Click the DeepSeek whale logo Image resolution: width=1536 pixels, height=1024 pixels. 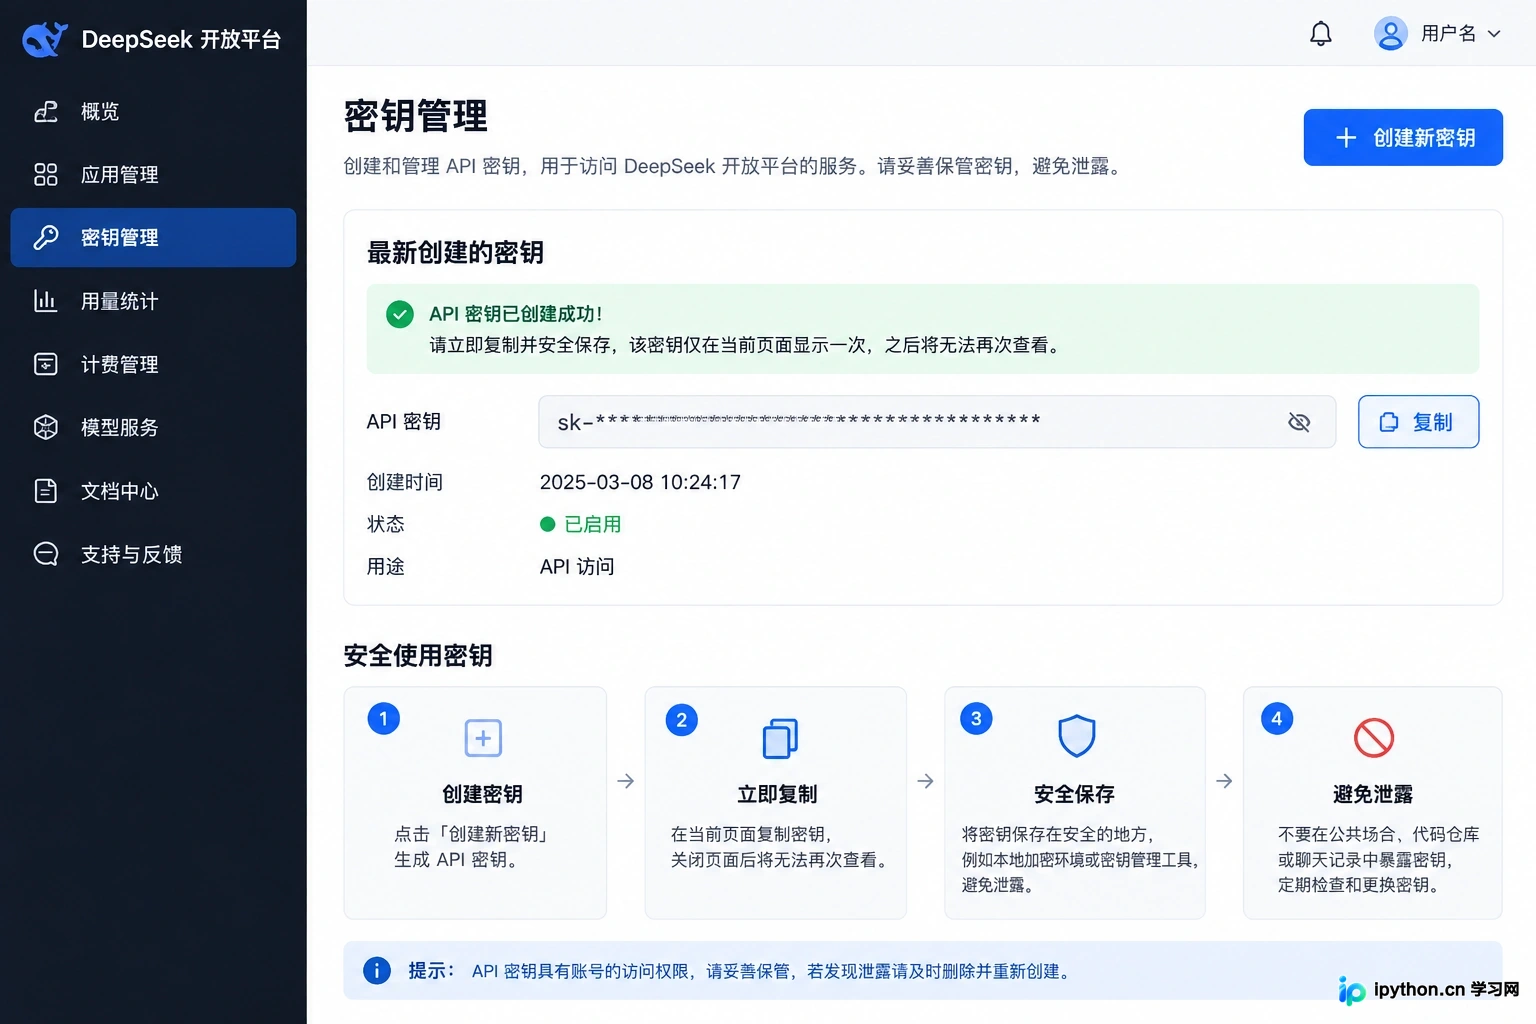point(45,39)
